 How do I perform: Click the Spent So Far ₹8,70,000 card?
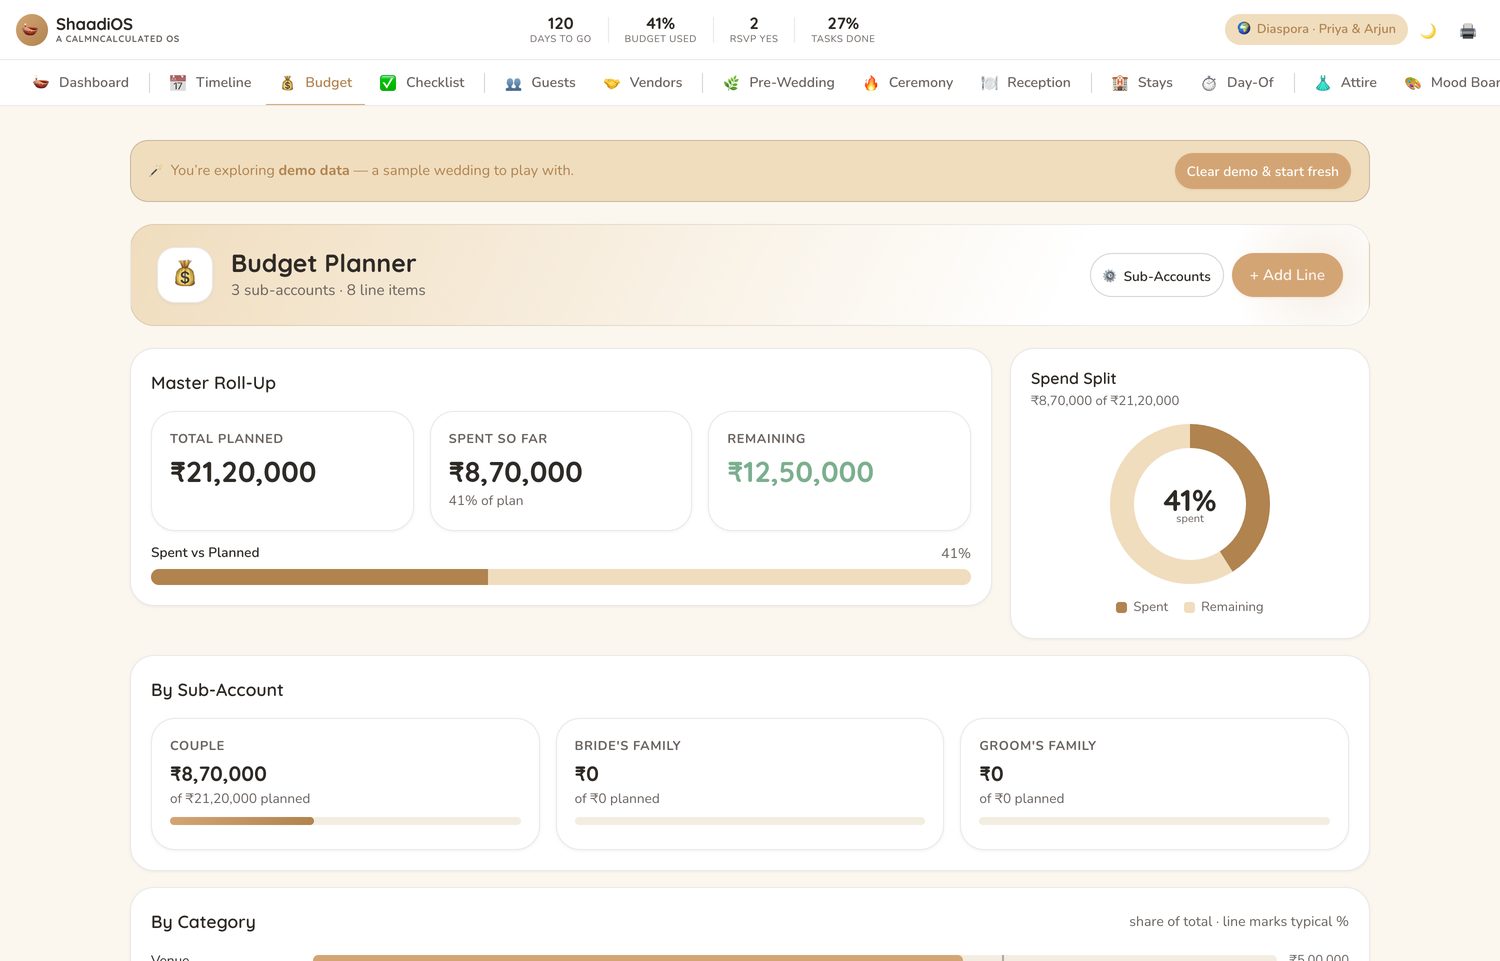(x=561, y=471)
